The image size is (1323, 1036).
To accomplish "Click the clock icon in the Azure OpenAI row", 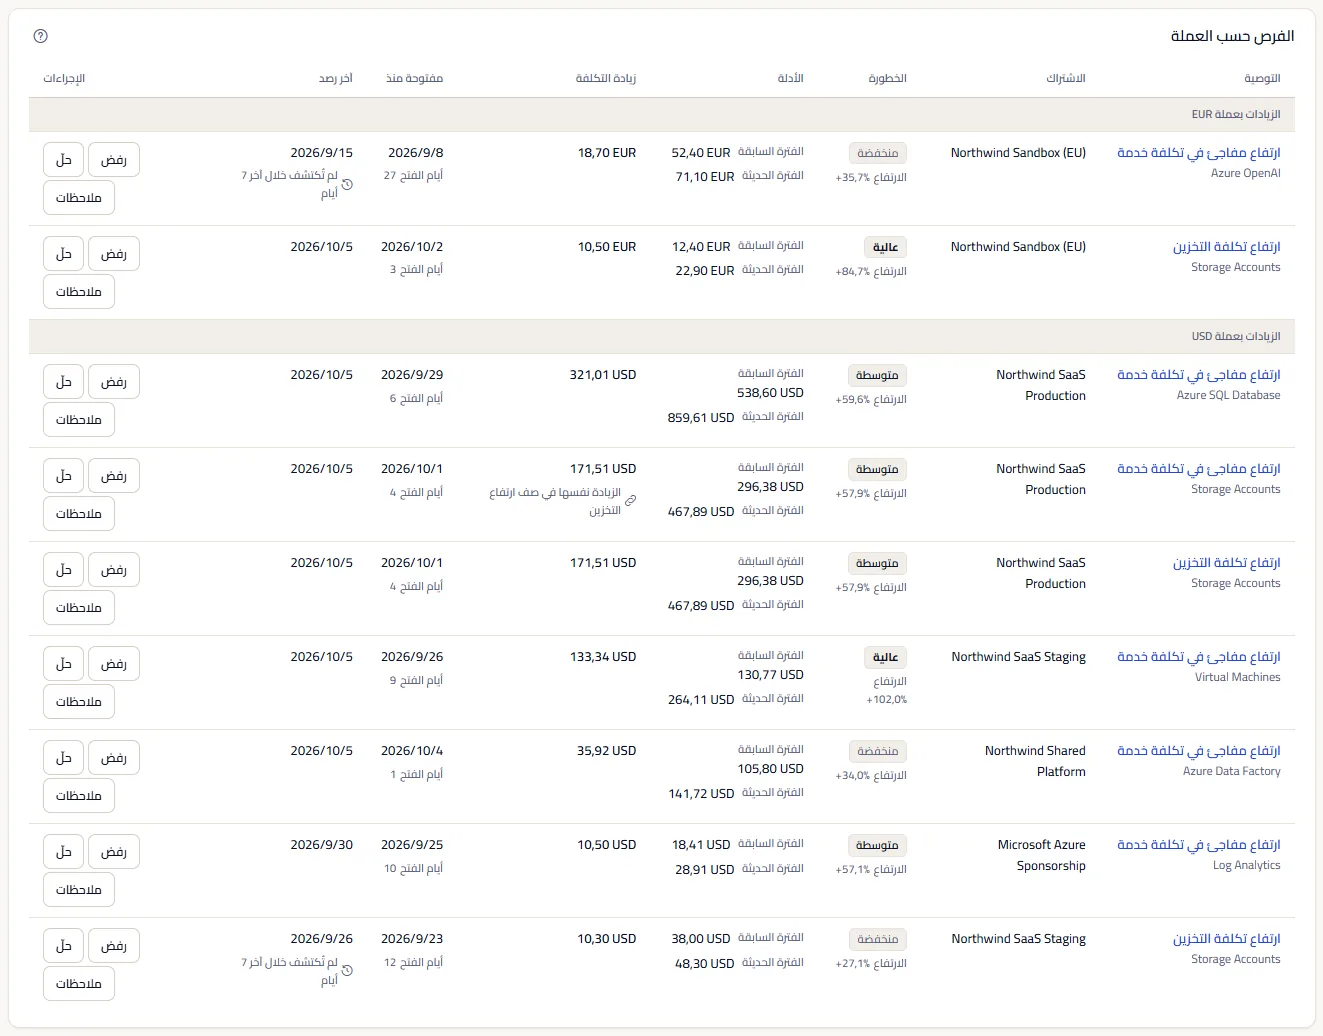I will click(x=347, y=184).
